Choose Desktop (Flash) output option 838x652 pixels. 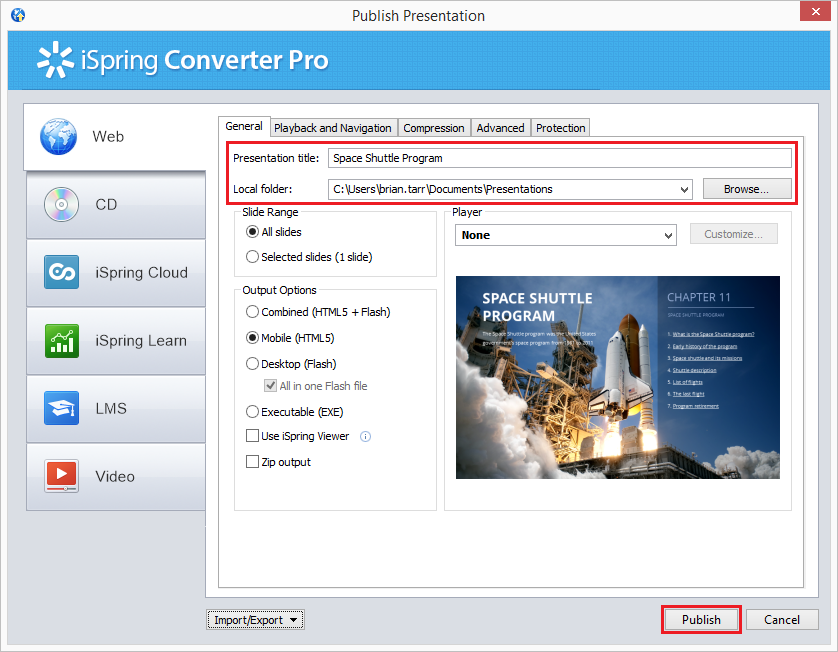[252, 364]
